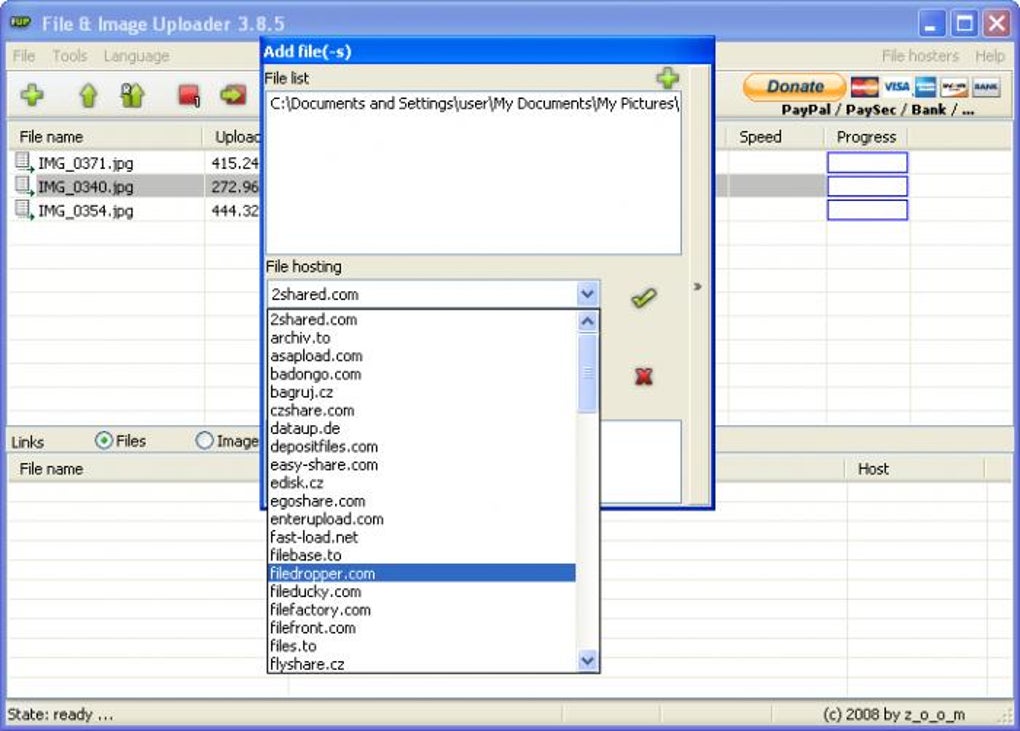Choose flyshare.cz from the hosting list

tap(422, 663)
